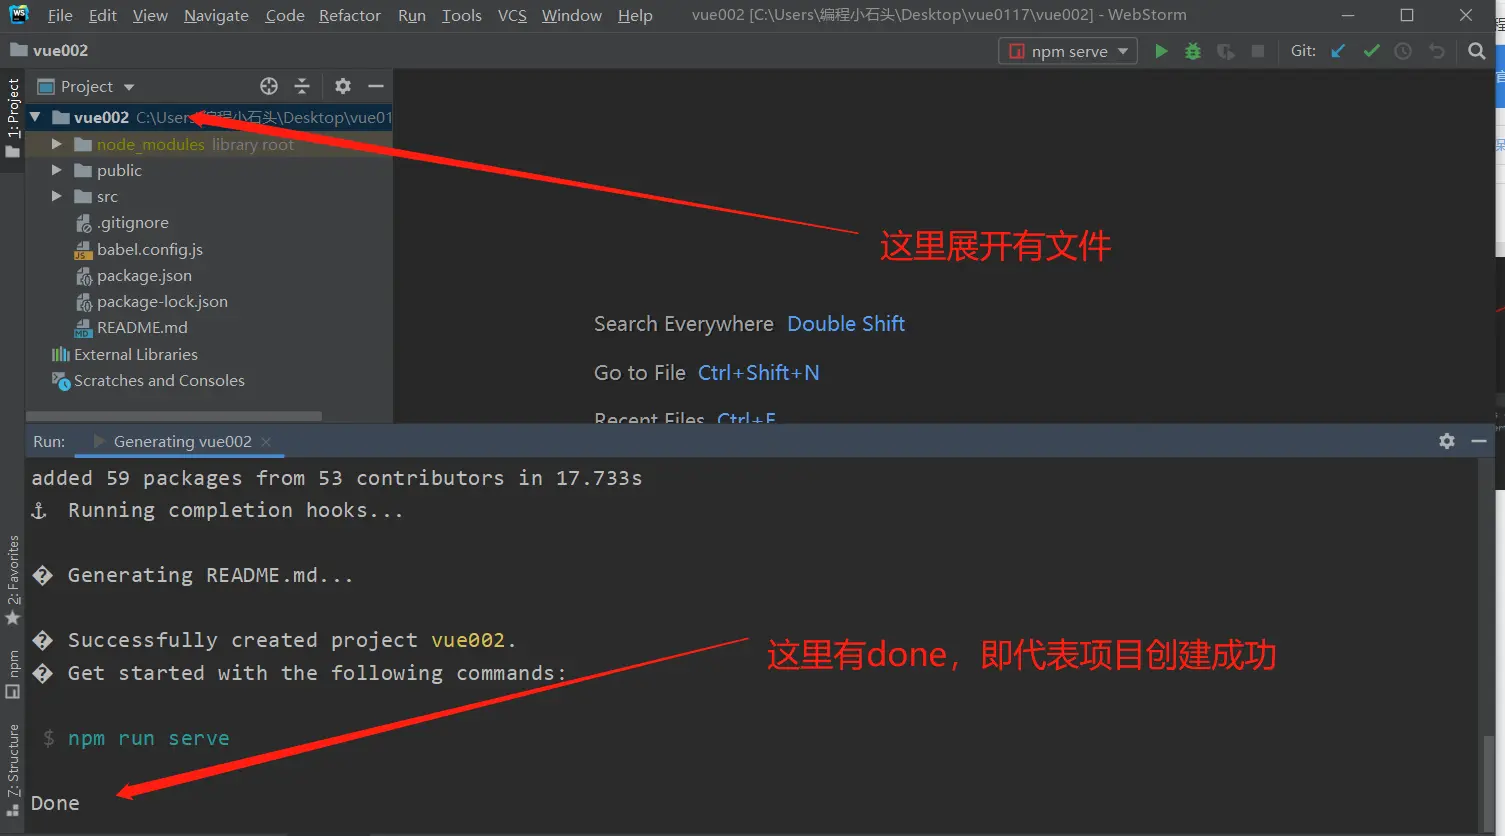Collapse the vue002 root folder

pyautogui.click(x=36, y=117)
